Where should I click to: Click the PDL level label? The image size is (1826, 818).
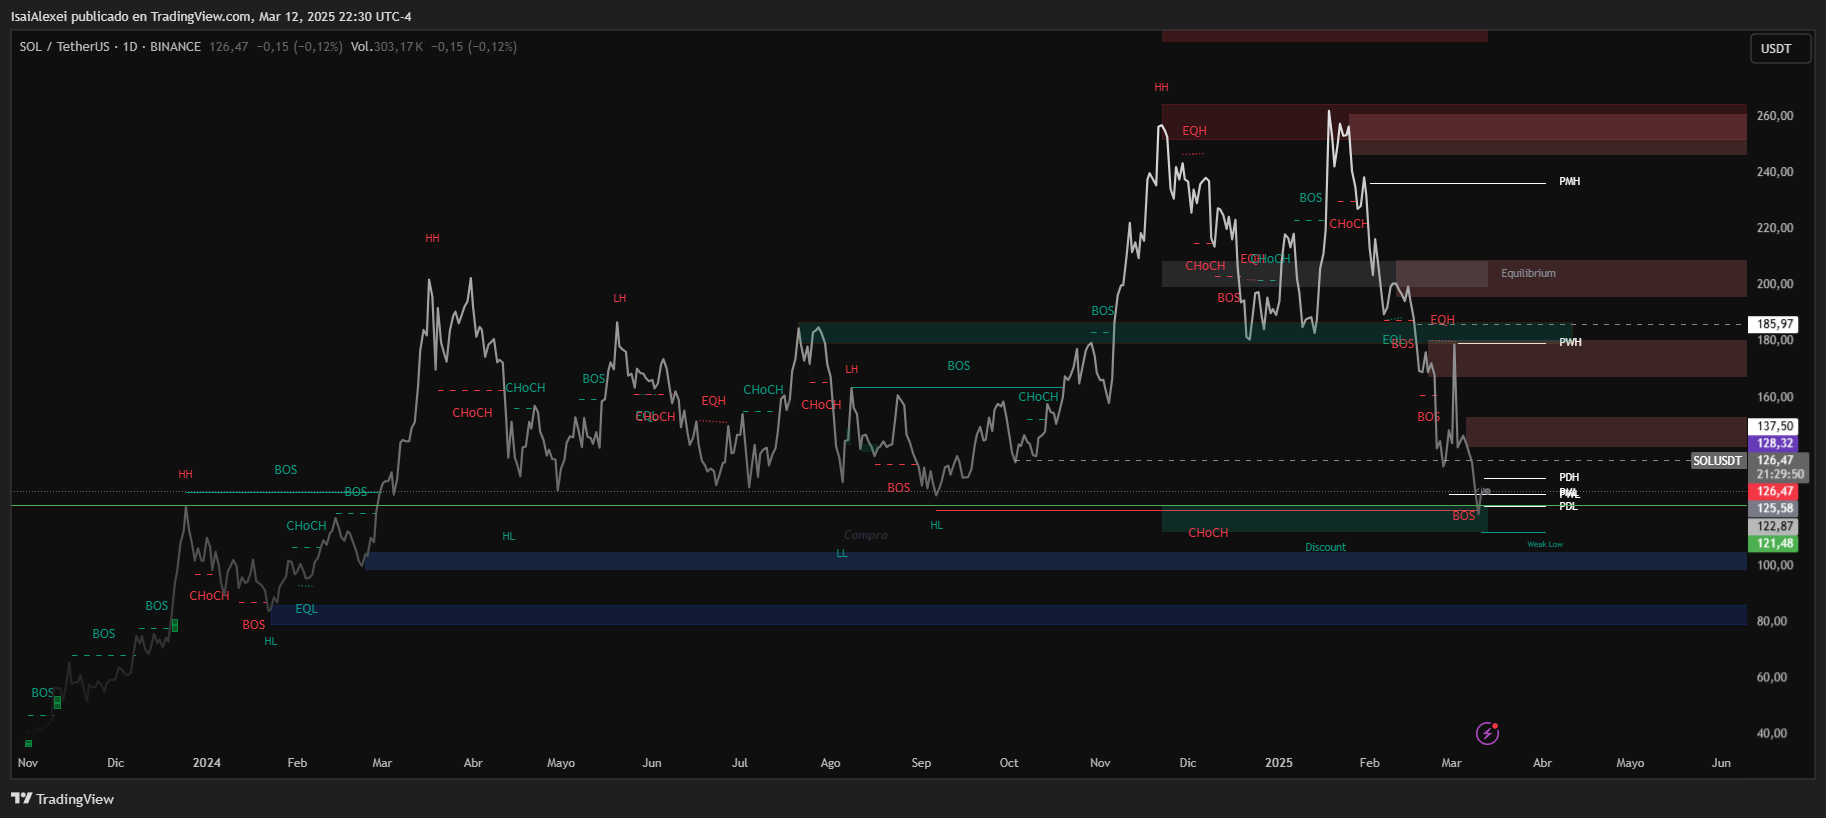1568,506
